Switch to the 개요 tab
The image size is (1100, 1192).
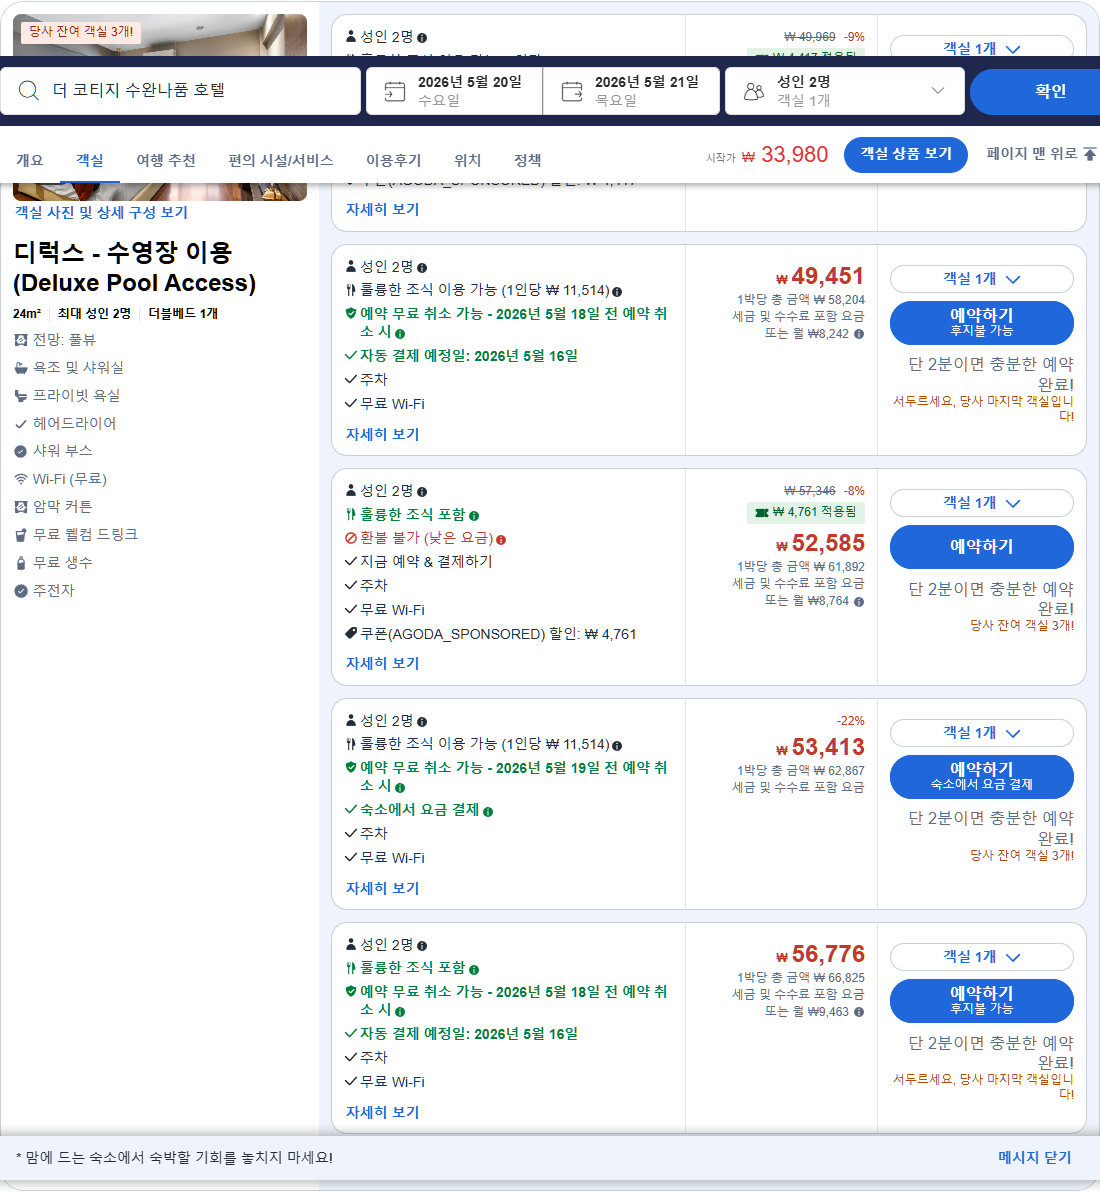click(x=30, y=160)
